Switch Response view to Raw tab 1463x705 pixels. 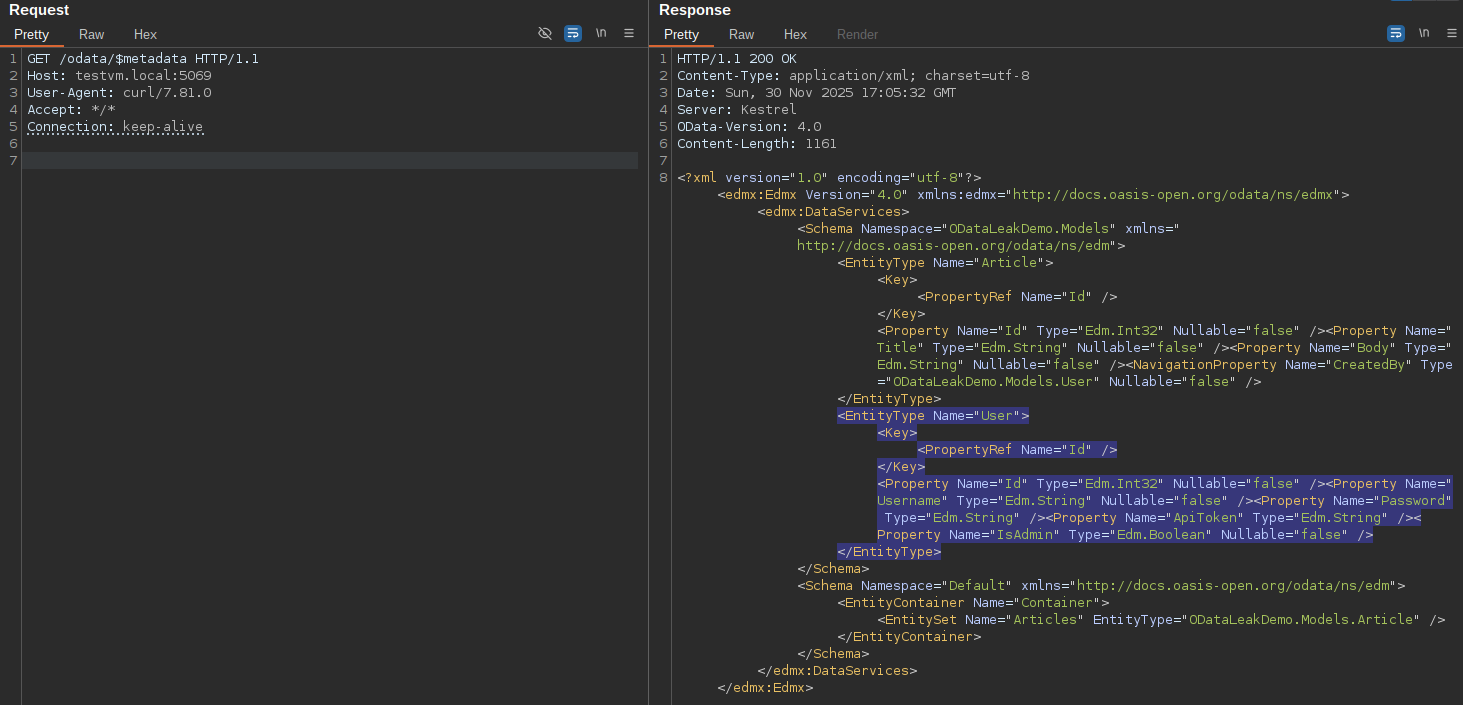[742, 34]
